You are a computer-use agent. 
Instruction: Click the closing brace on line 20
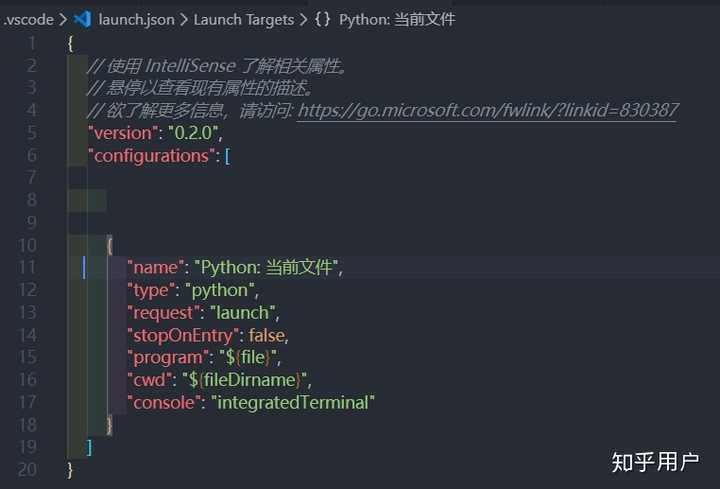point(70,470)
